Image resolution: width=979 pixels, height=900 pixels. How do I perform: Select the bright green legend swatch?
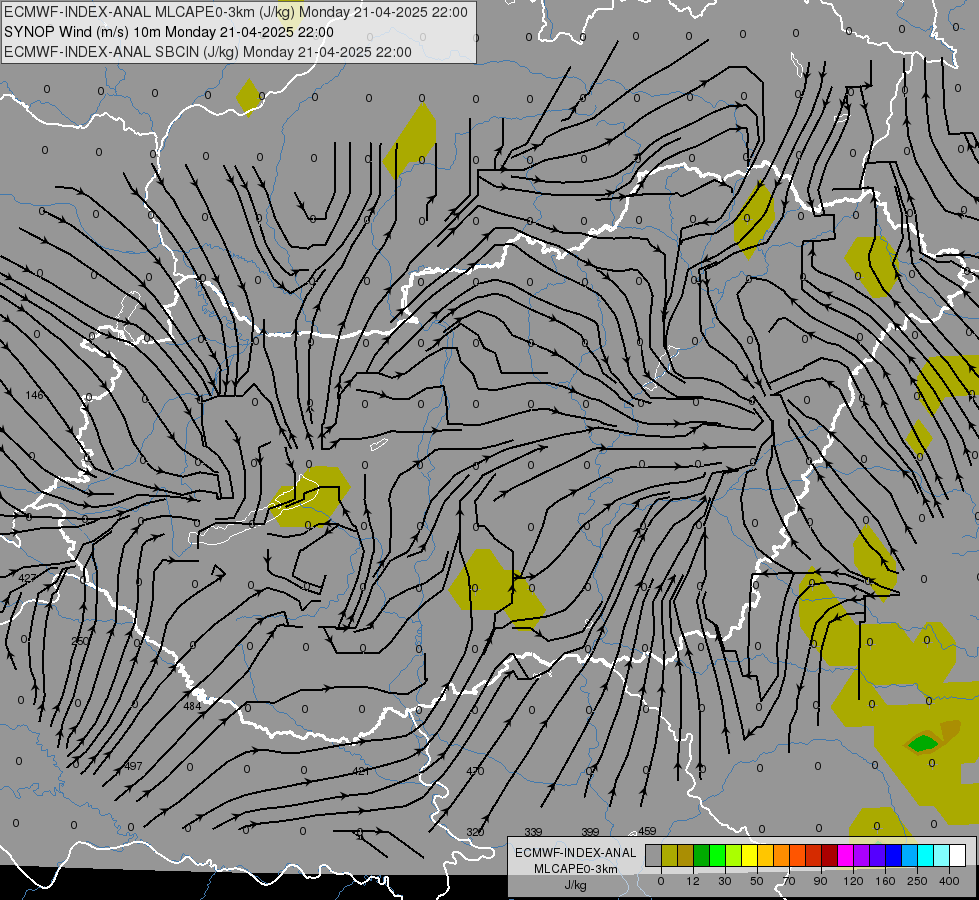click(x=717, y=855)
